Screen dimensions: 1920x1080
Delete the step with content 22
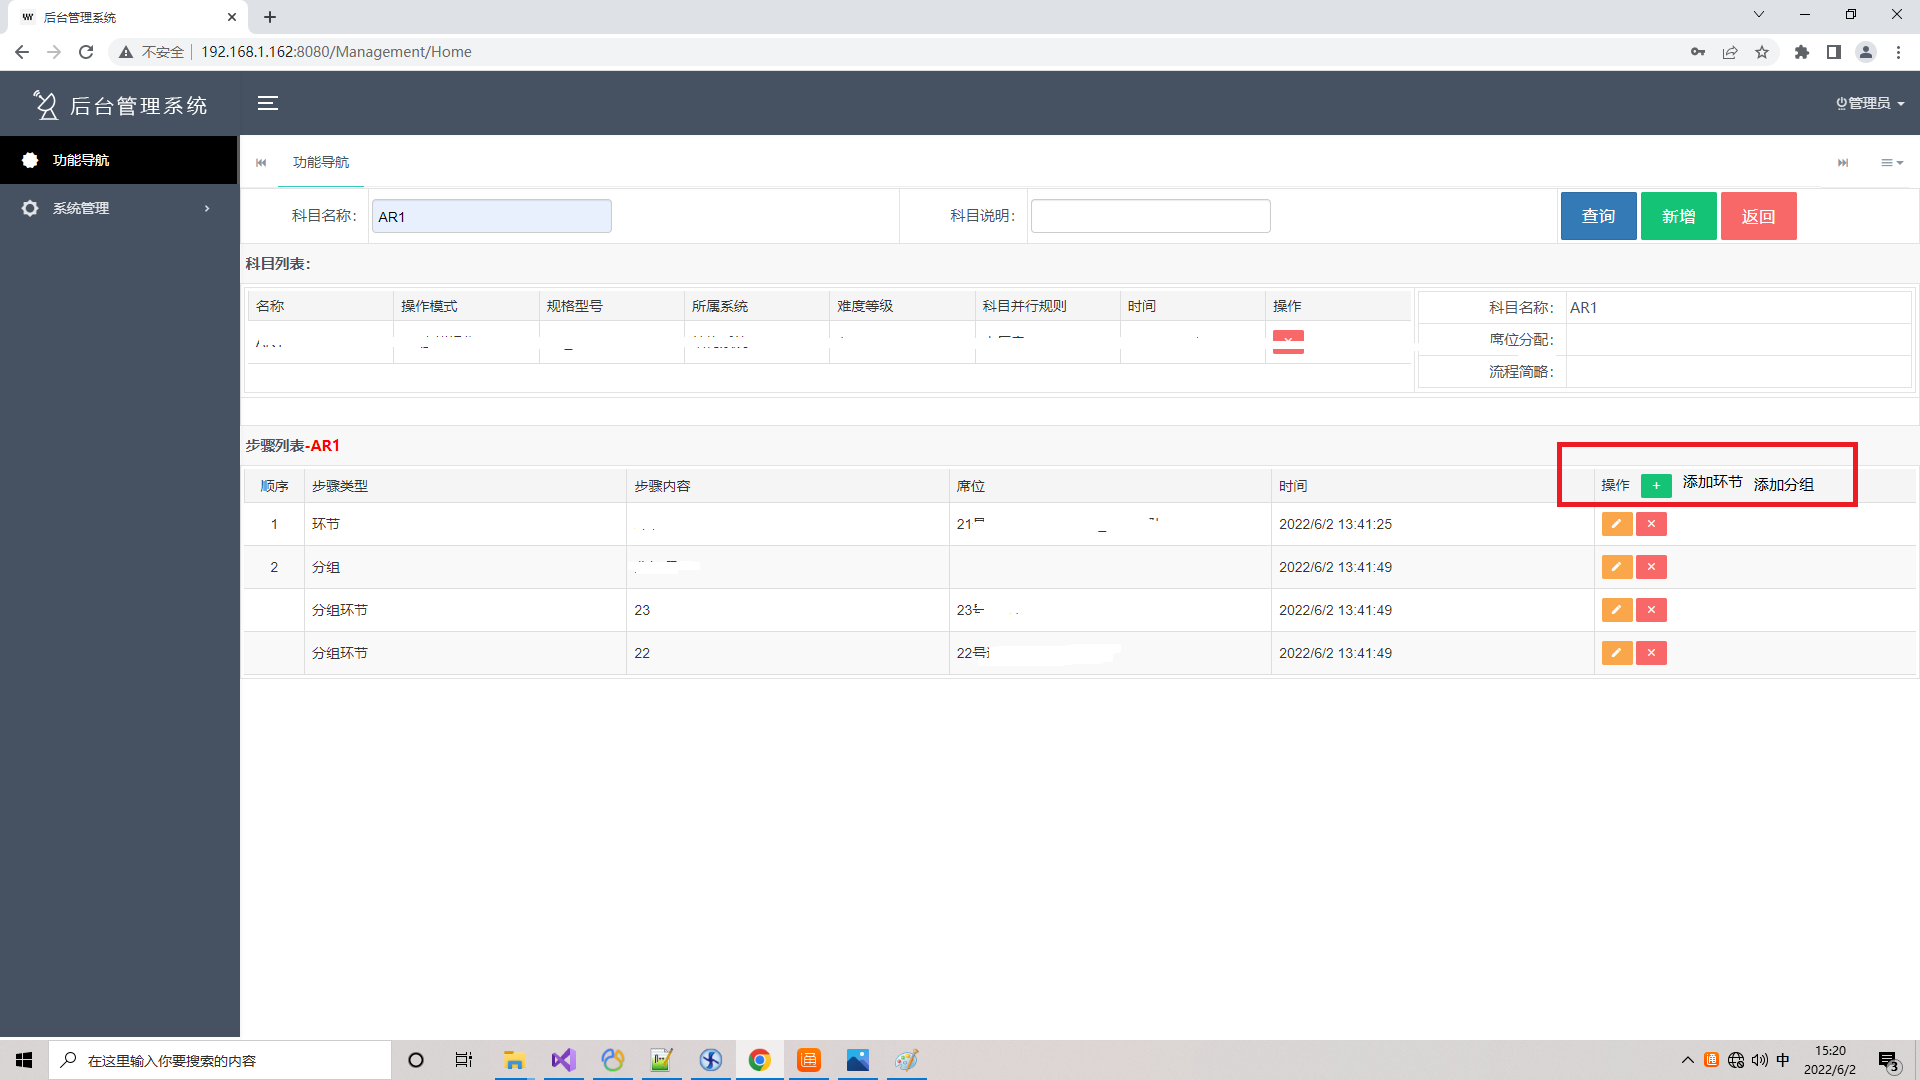tap(1651, 653)
